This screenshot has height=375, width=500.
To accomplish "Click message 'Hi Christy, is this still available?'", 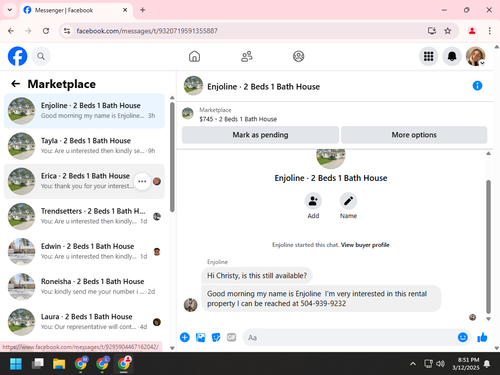I will [257, 276].
